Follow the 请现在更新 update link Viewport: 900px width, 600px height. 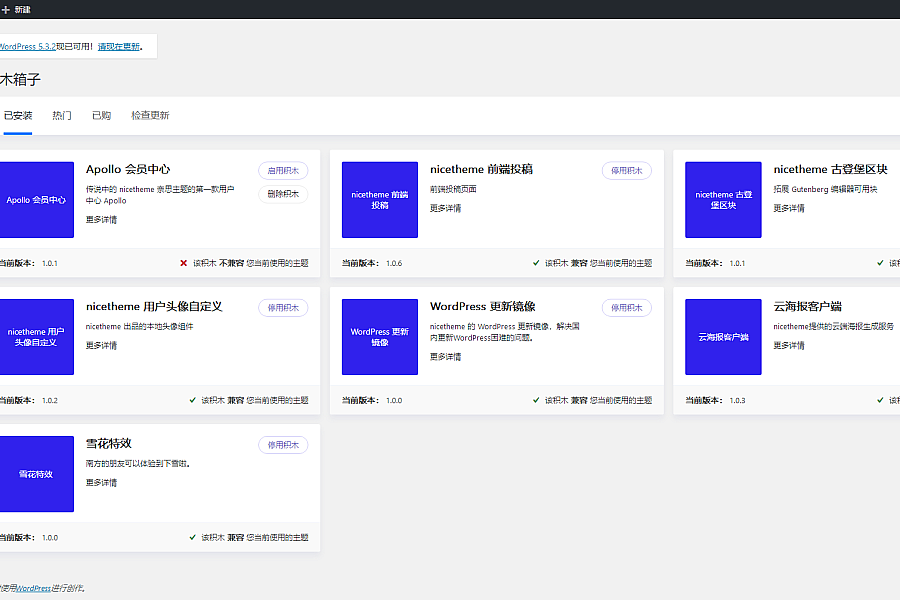click(x=119, y=47)
